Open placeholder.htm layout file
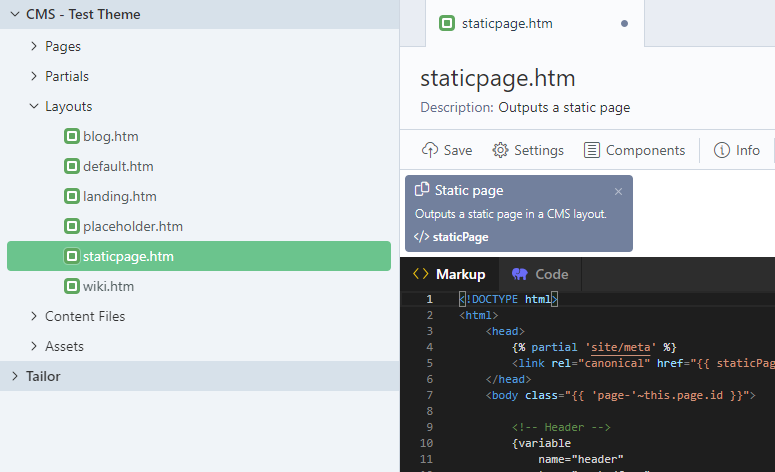Viewport: 775px width, 472px height. click(133, 226)
